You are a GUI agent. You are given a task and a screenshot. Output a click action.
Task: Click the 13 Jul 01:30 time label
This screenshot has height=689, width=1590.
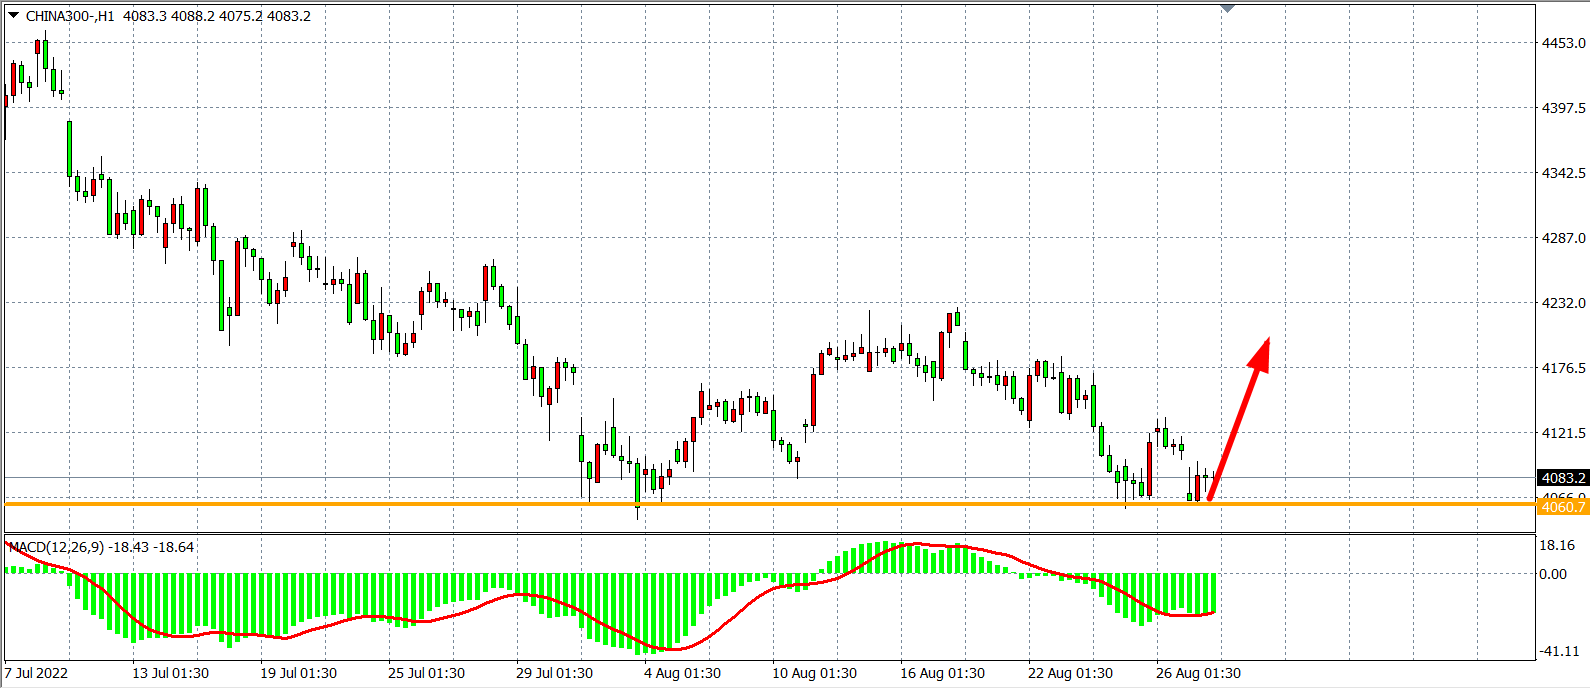pyautogui.click(x=170, y=673)
